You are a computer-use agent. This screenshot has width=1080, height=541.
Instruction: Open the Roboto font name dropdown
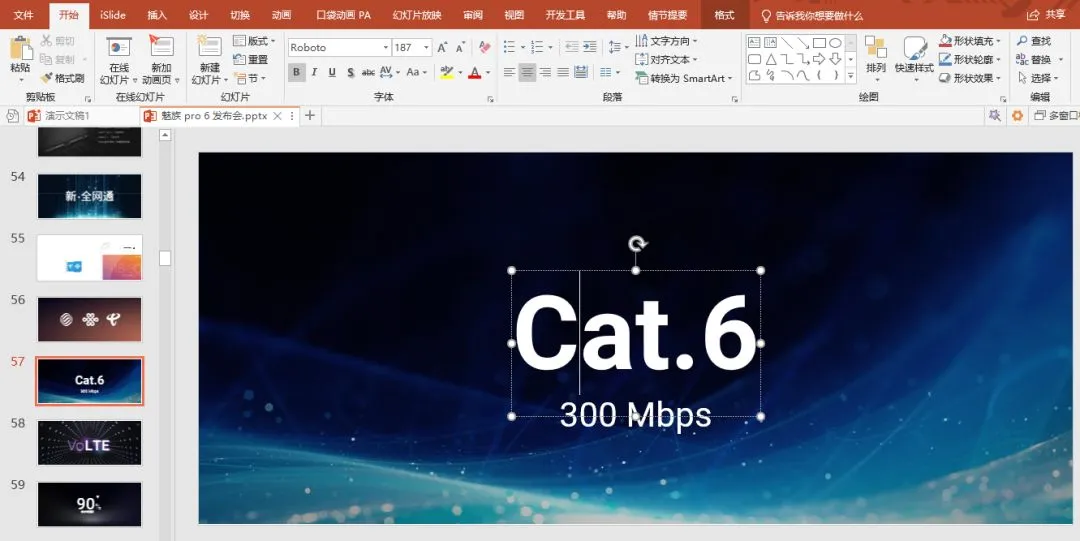point(385,48)
